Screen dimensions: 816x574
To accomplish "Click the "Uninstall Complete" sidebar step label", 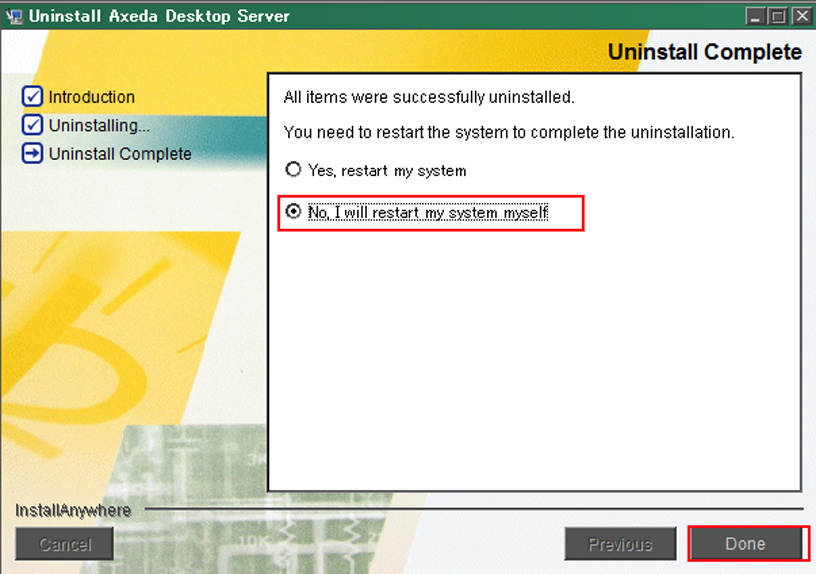I will tap(120, 154).
